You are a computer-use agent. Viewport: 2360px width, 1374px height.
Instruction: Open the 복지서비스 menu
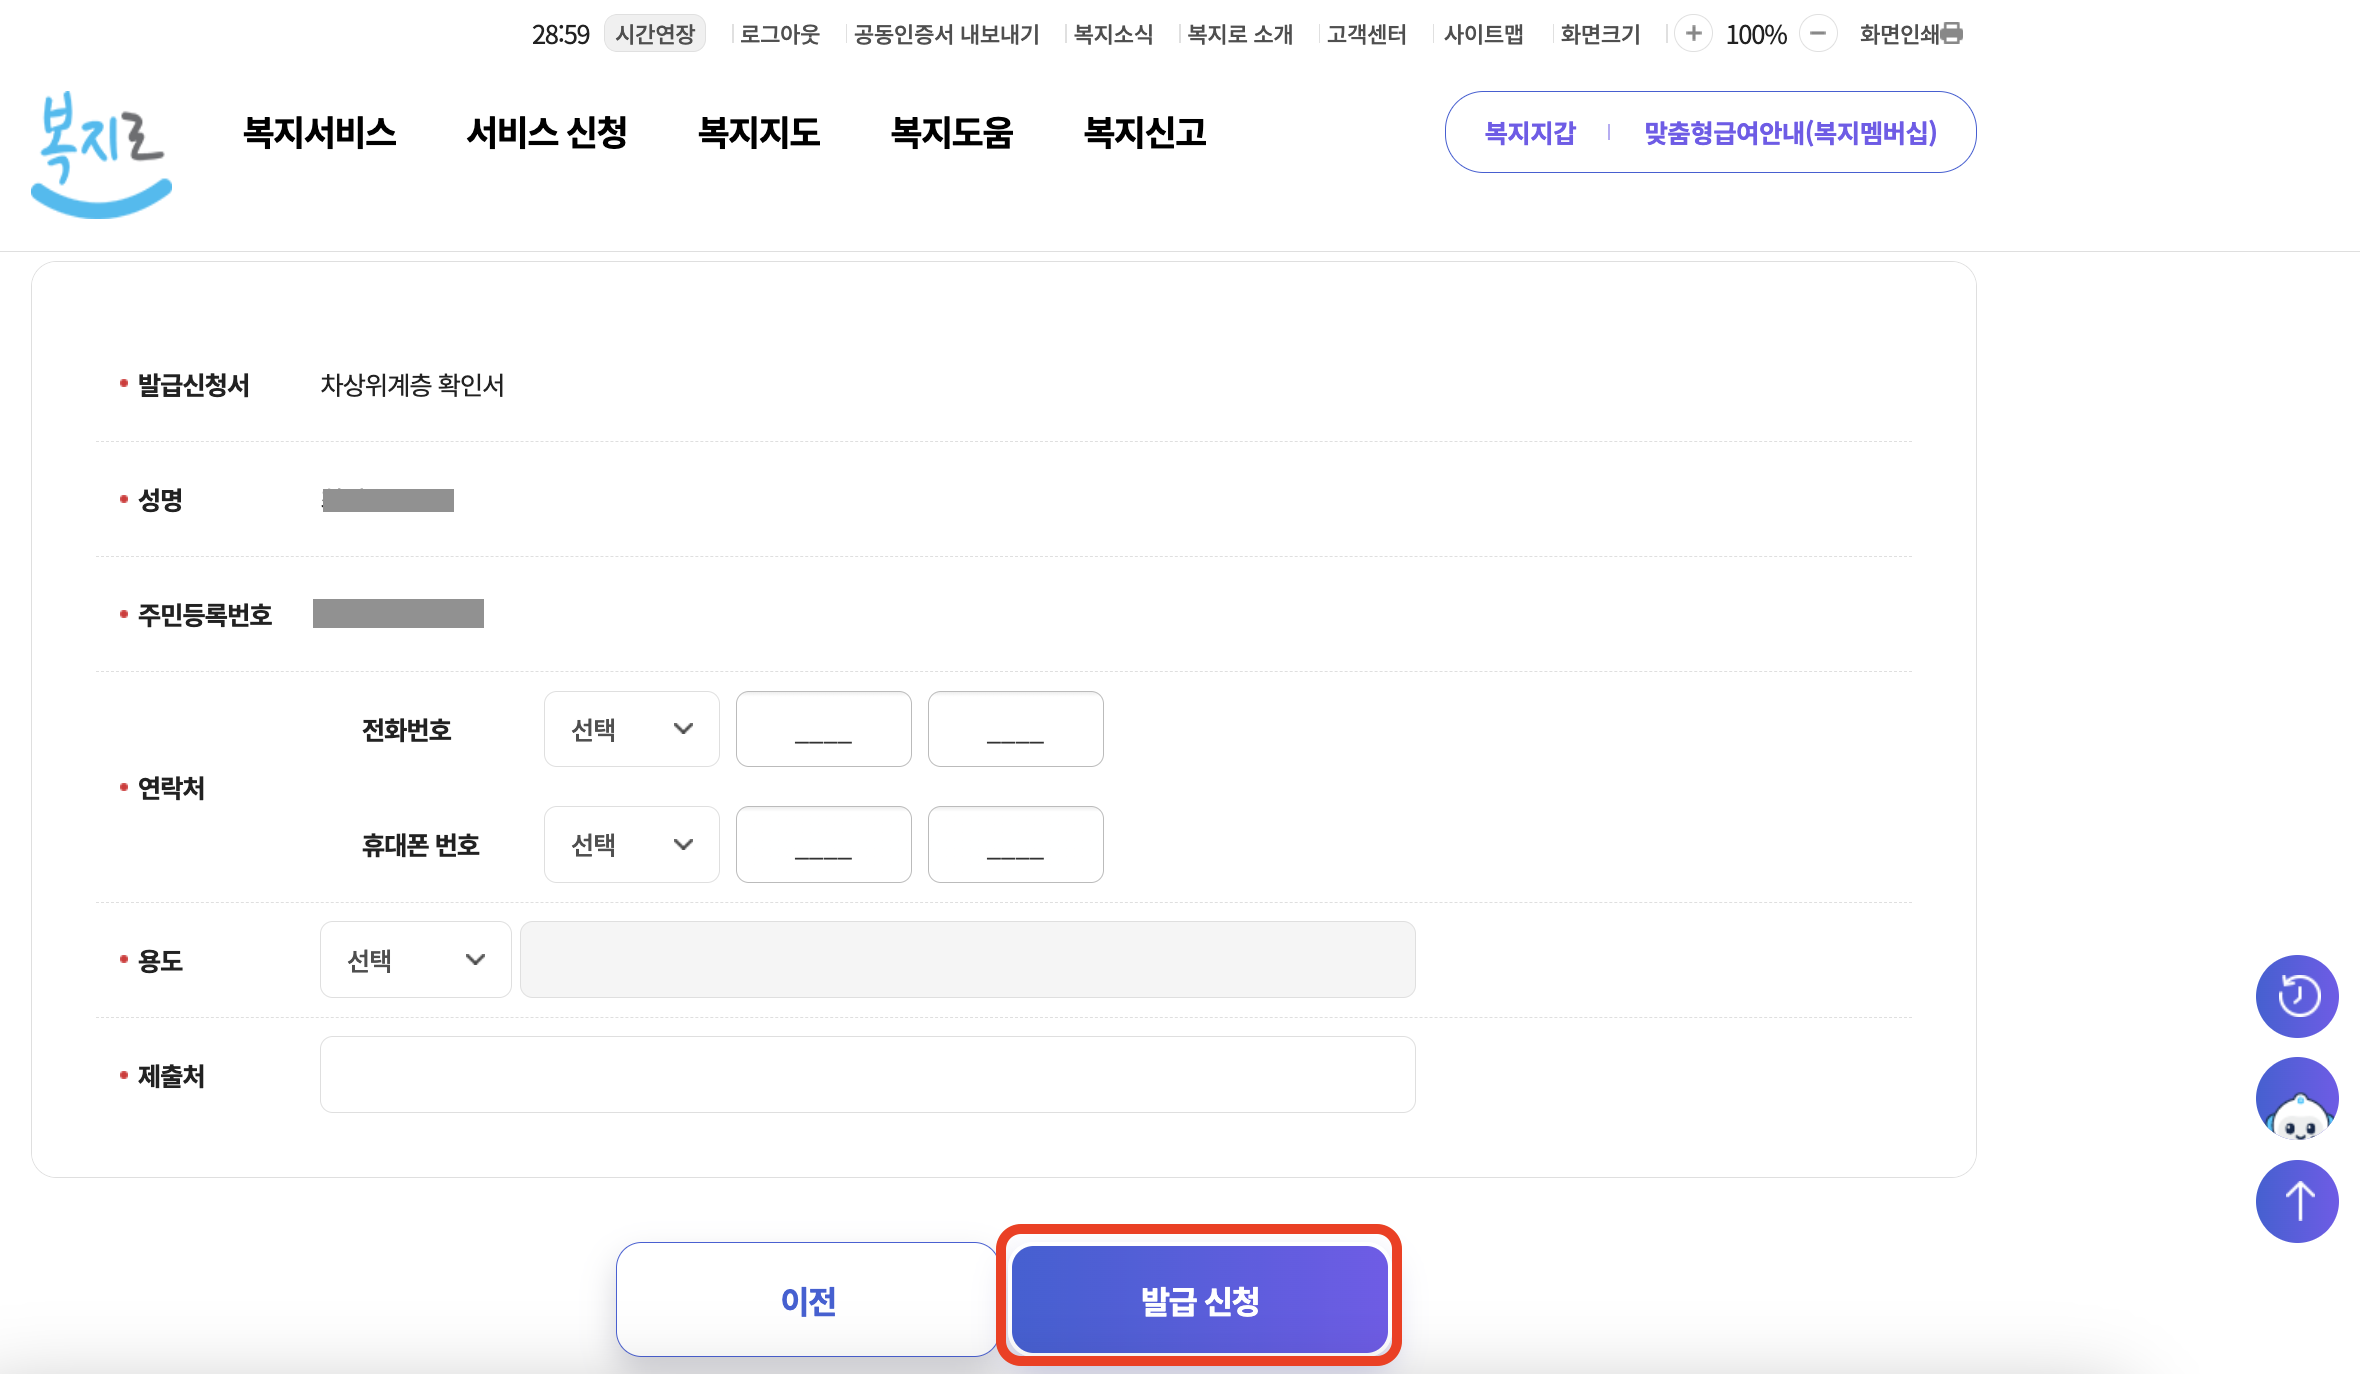pos(321,132)
